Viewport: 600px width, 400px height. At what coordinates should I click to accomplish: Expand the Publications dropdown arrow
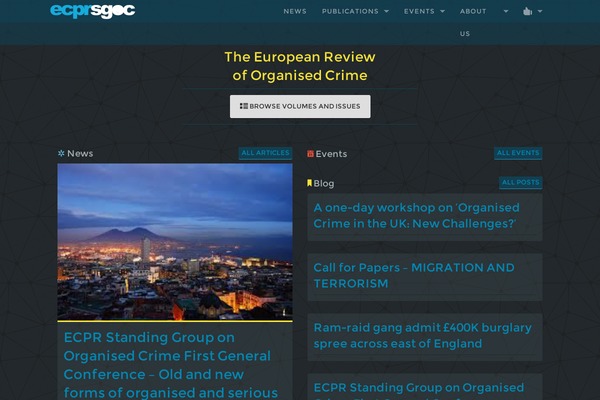coord(386,11)
